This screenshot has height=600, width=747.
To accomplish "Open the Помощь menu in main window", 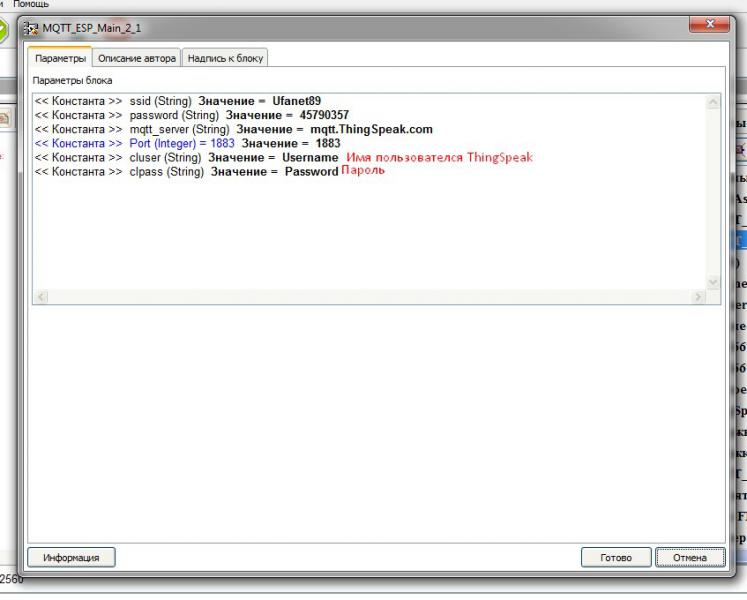I will (31, 4).
